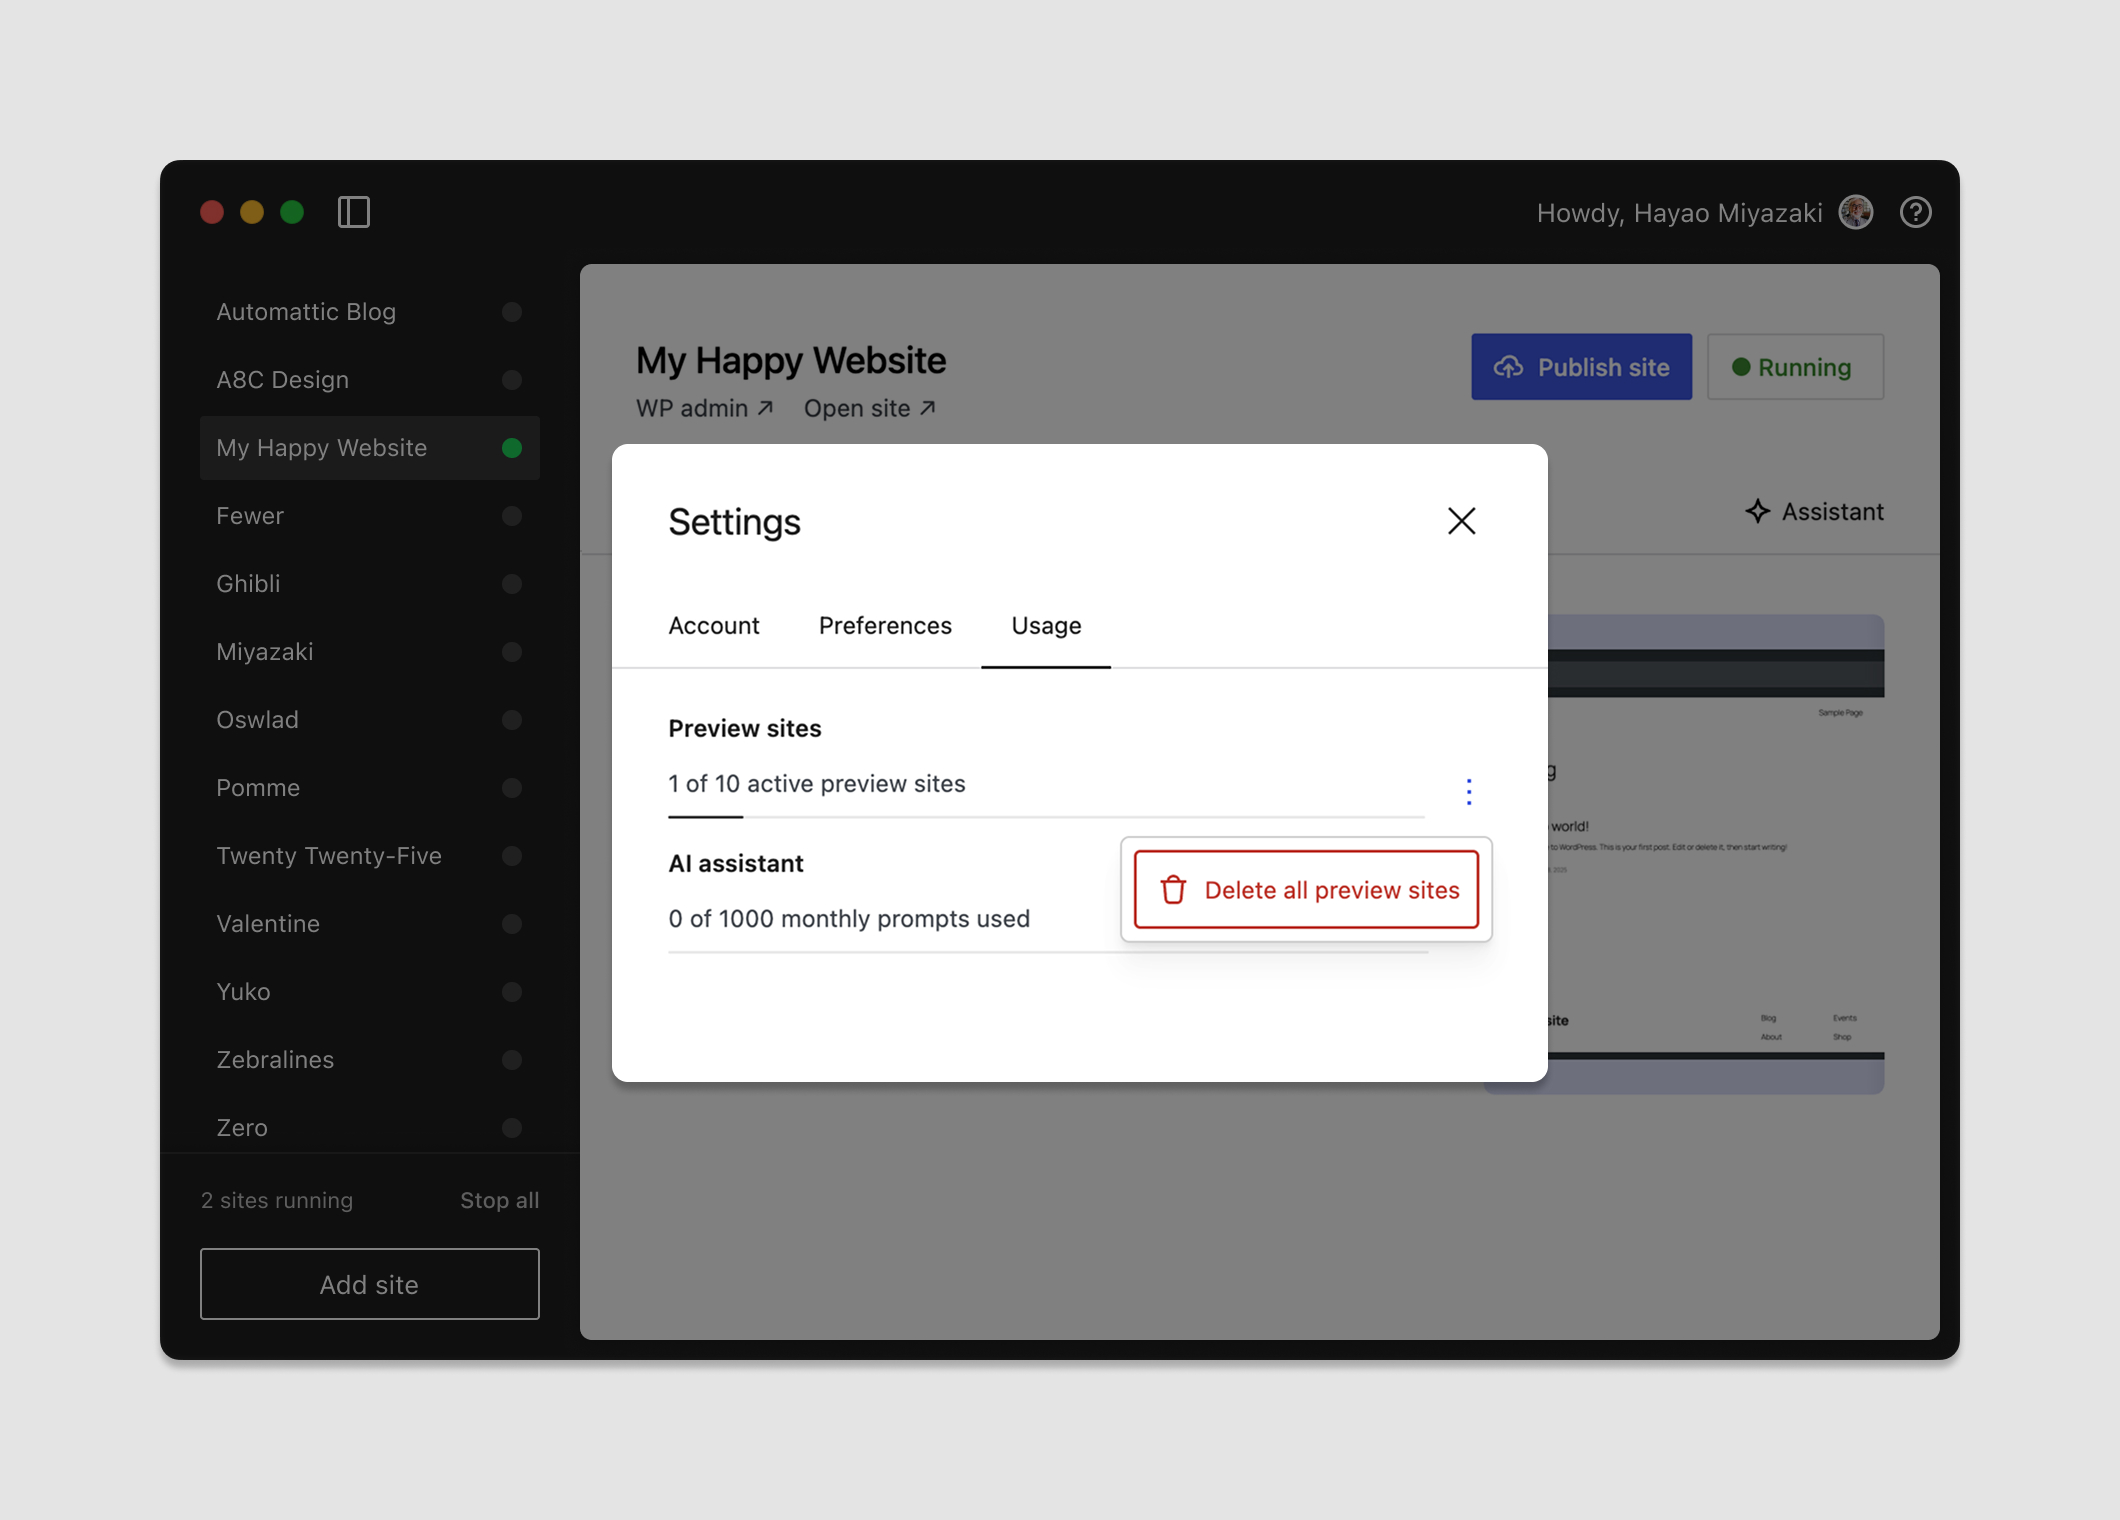Viewport: 2120px width, 1520px height.
Task: Click the Add site button
Action: click(x=370, y=1284)
